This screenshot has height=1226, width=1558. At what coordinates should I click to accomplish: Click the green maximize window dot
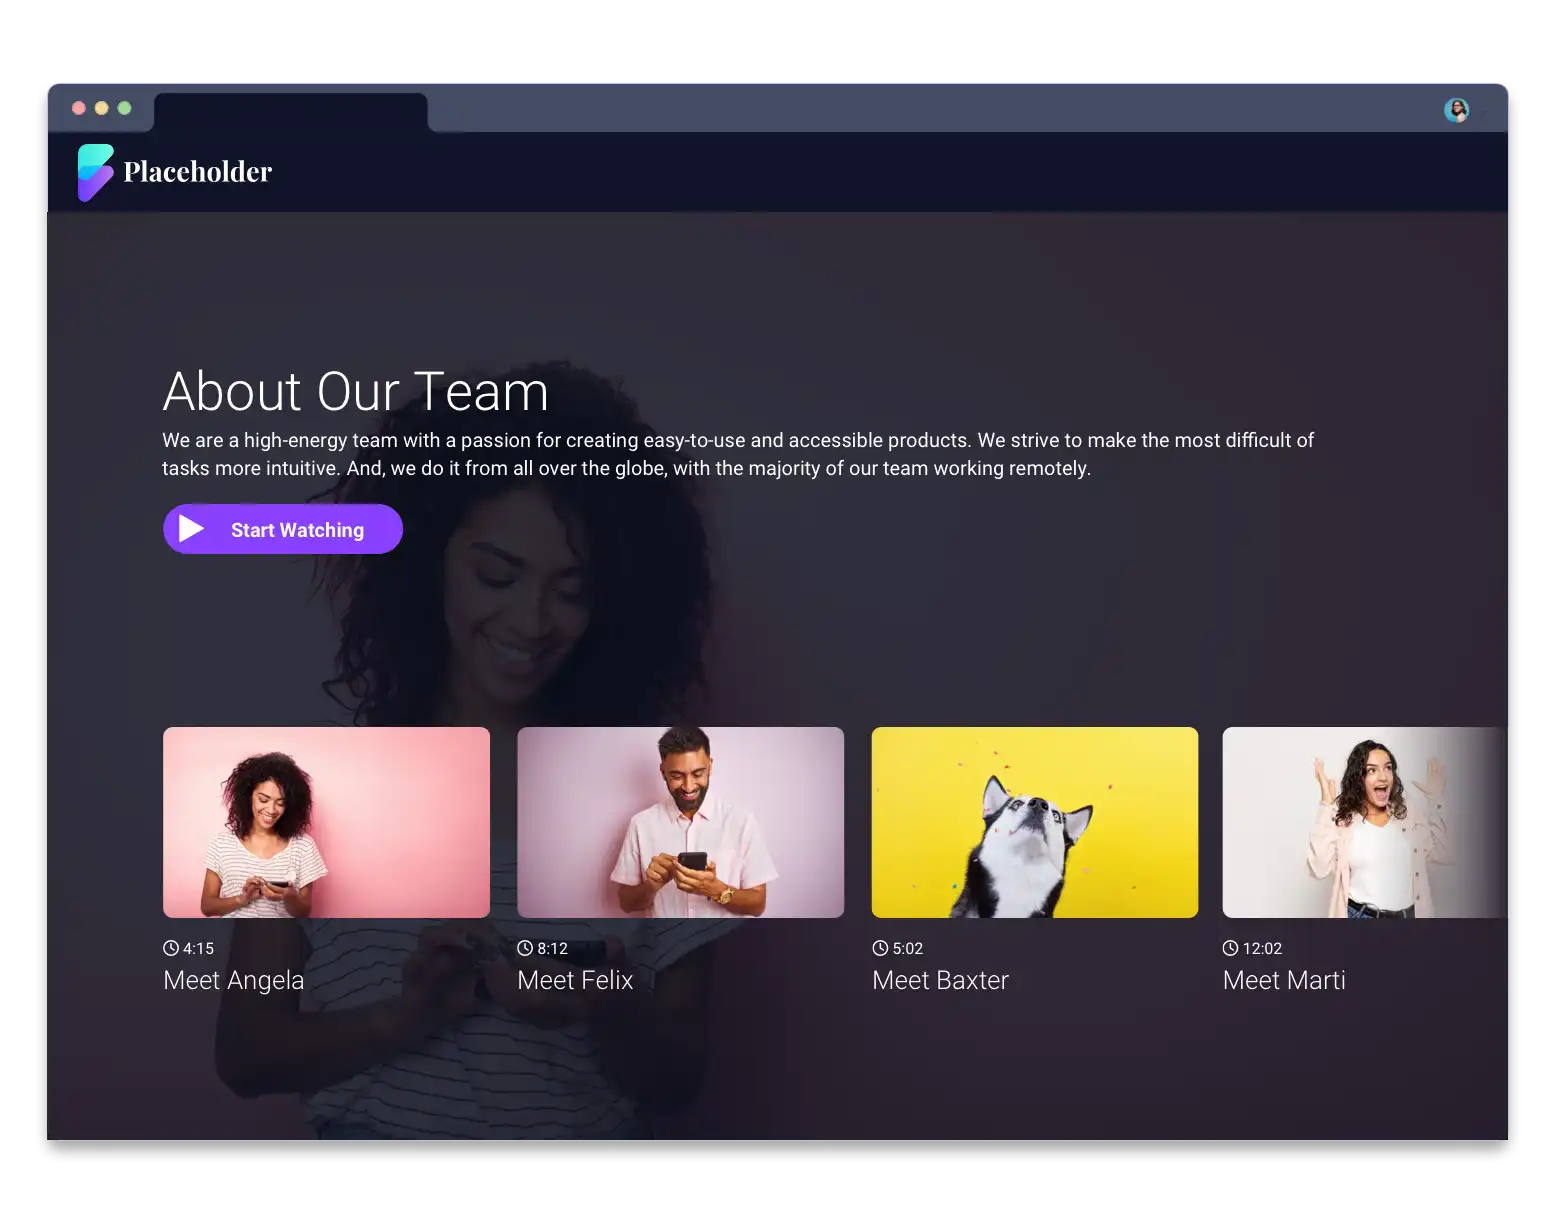(124, 108)
